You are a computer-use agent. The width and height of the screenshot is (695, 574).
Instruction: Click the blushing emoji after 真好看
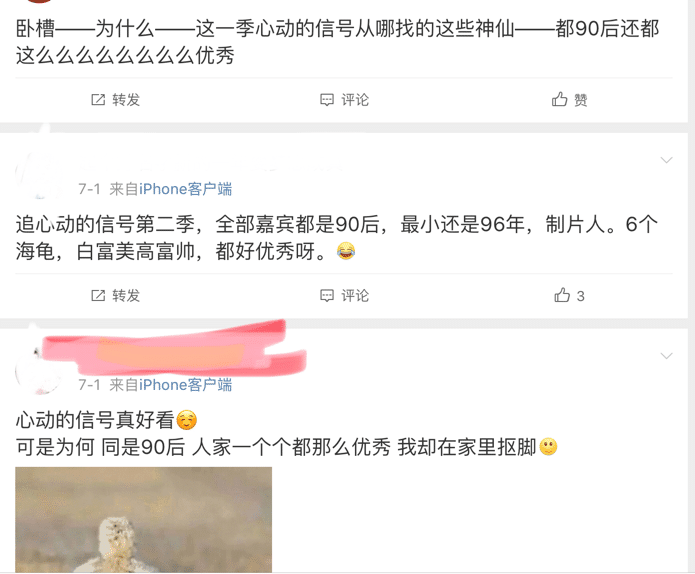pos(187,420)
